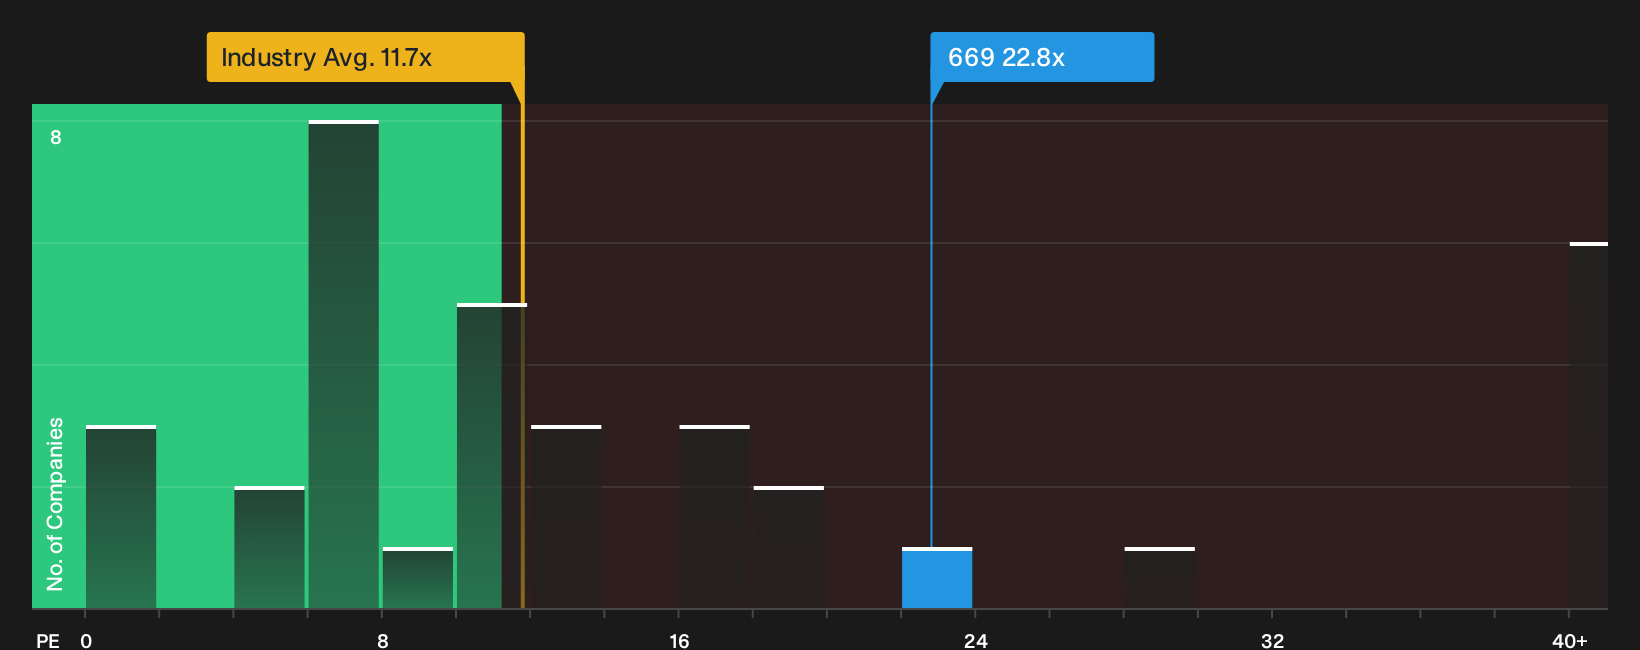The image size is (1640, 650).
Task: Click the 669 22.8x blue label
Action: tap(1042, 57)
